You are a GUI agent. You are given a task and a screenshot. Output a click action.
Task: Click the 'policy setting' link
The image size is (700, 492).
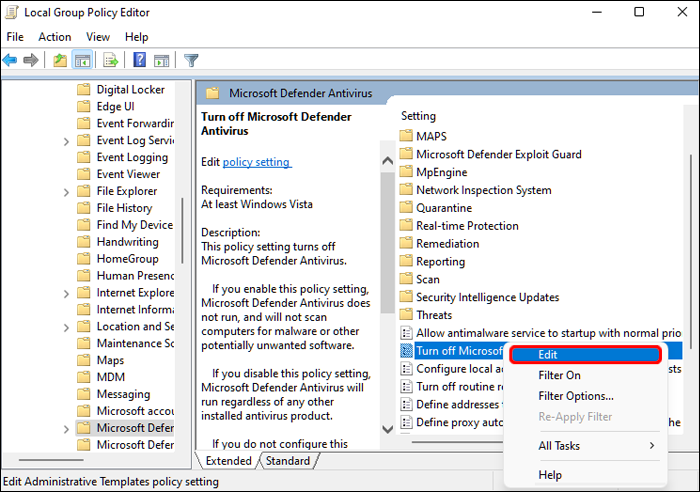point(256,162)
